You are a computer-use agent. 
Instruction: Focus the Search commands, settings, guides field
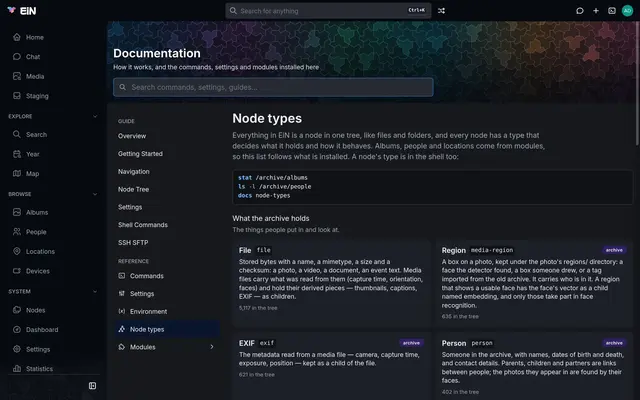click(273, 87)
